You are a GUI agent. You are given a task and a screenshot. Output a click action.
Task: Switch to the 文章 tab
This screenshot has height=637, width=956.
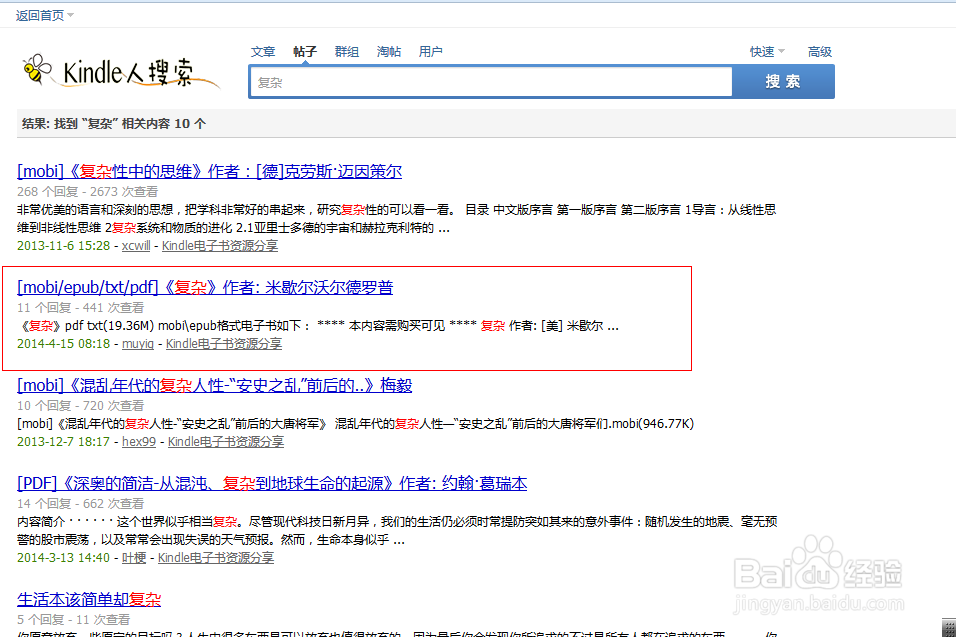[262, 51]
